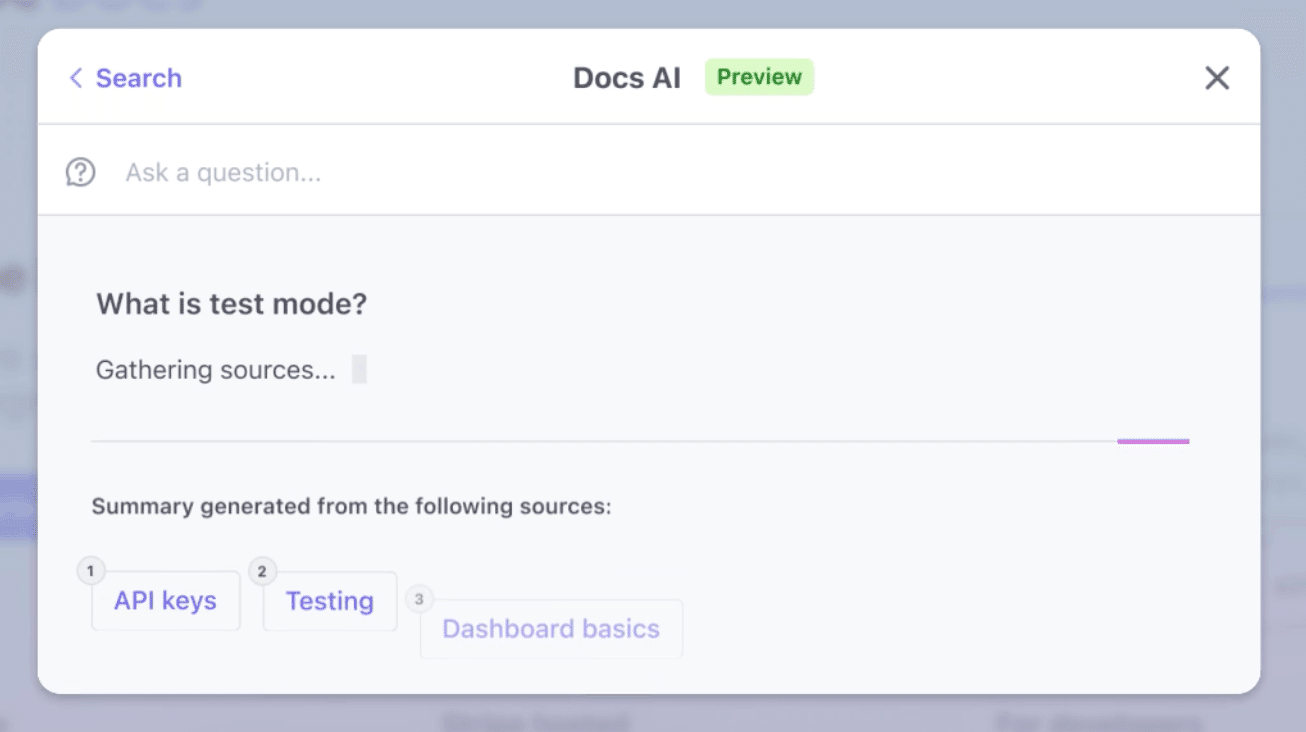Image resolution: width=1306 pixels, height=732 pixels.
Task: Click the number 3 source badge
Action: point(419,599)
